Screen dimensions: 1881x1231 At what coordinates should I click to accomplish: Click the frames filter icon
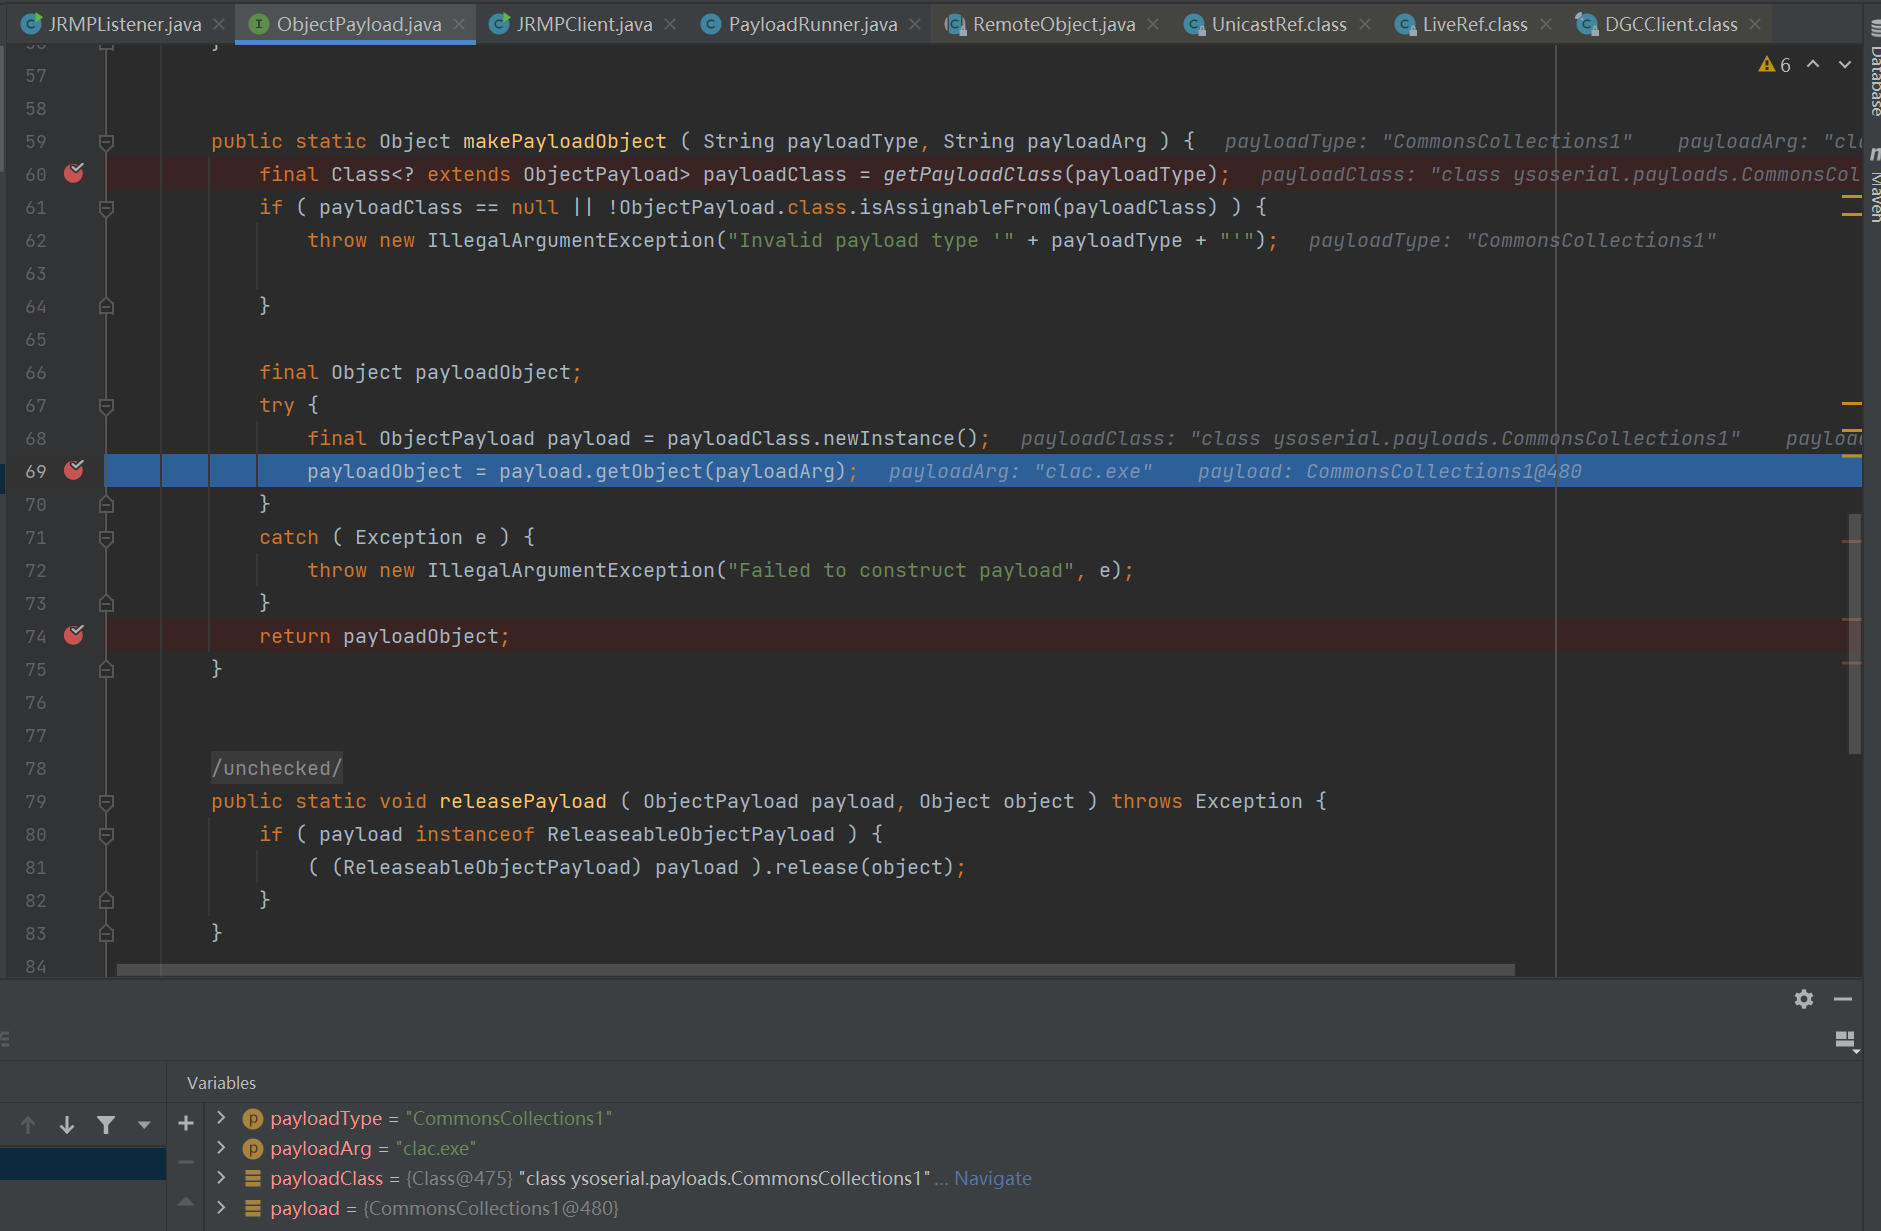click(x=106, y=1125)
